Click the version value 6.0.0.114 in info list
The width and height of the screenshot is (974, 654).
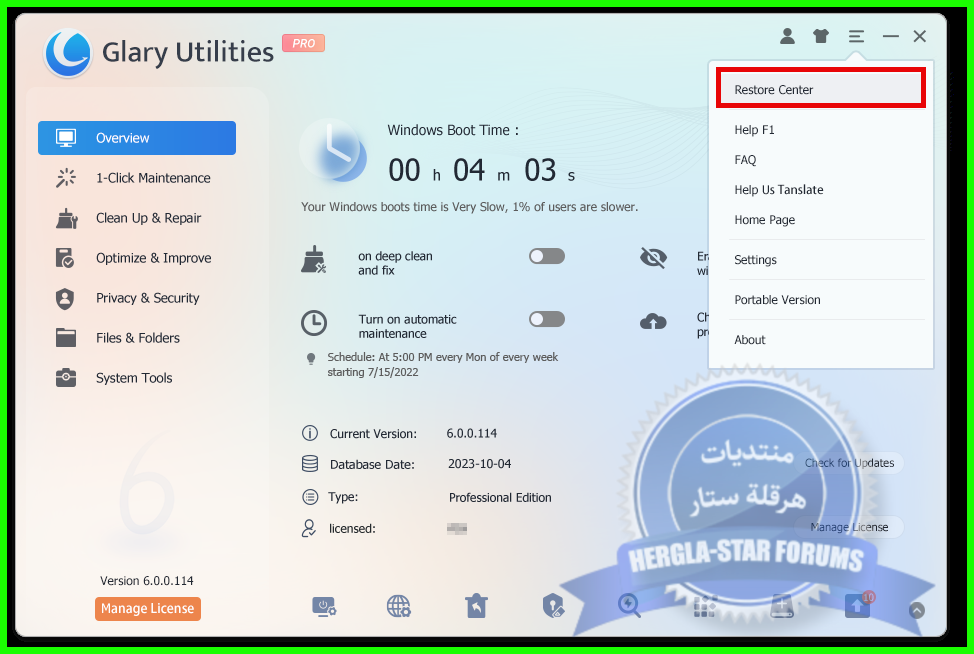[471, 434]
